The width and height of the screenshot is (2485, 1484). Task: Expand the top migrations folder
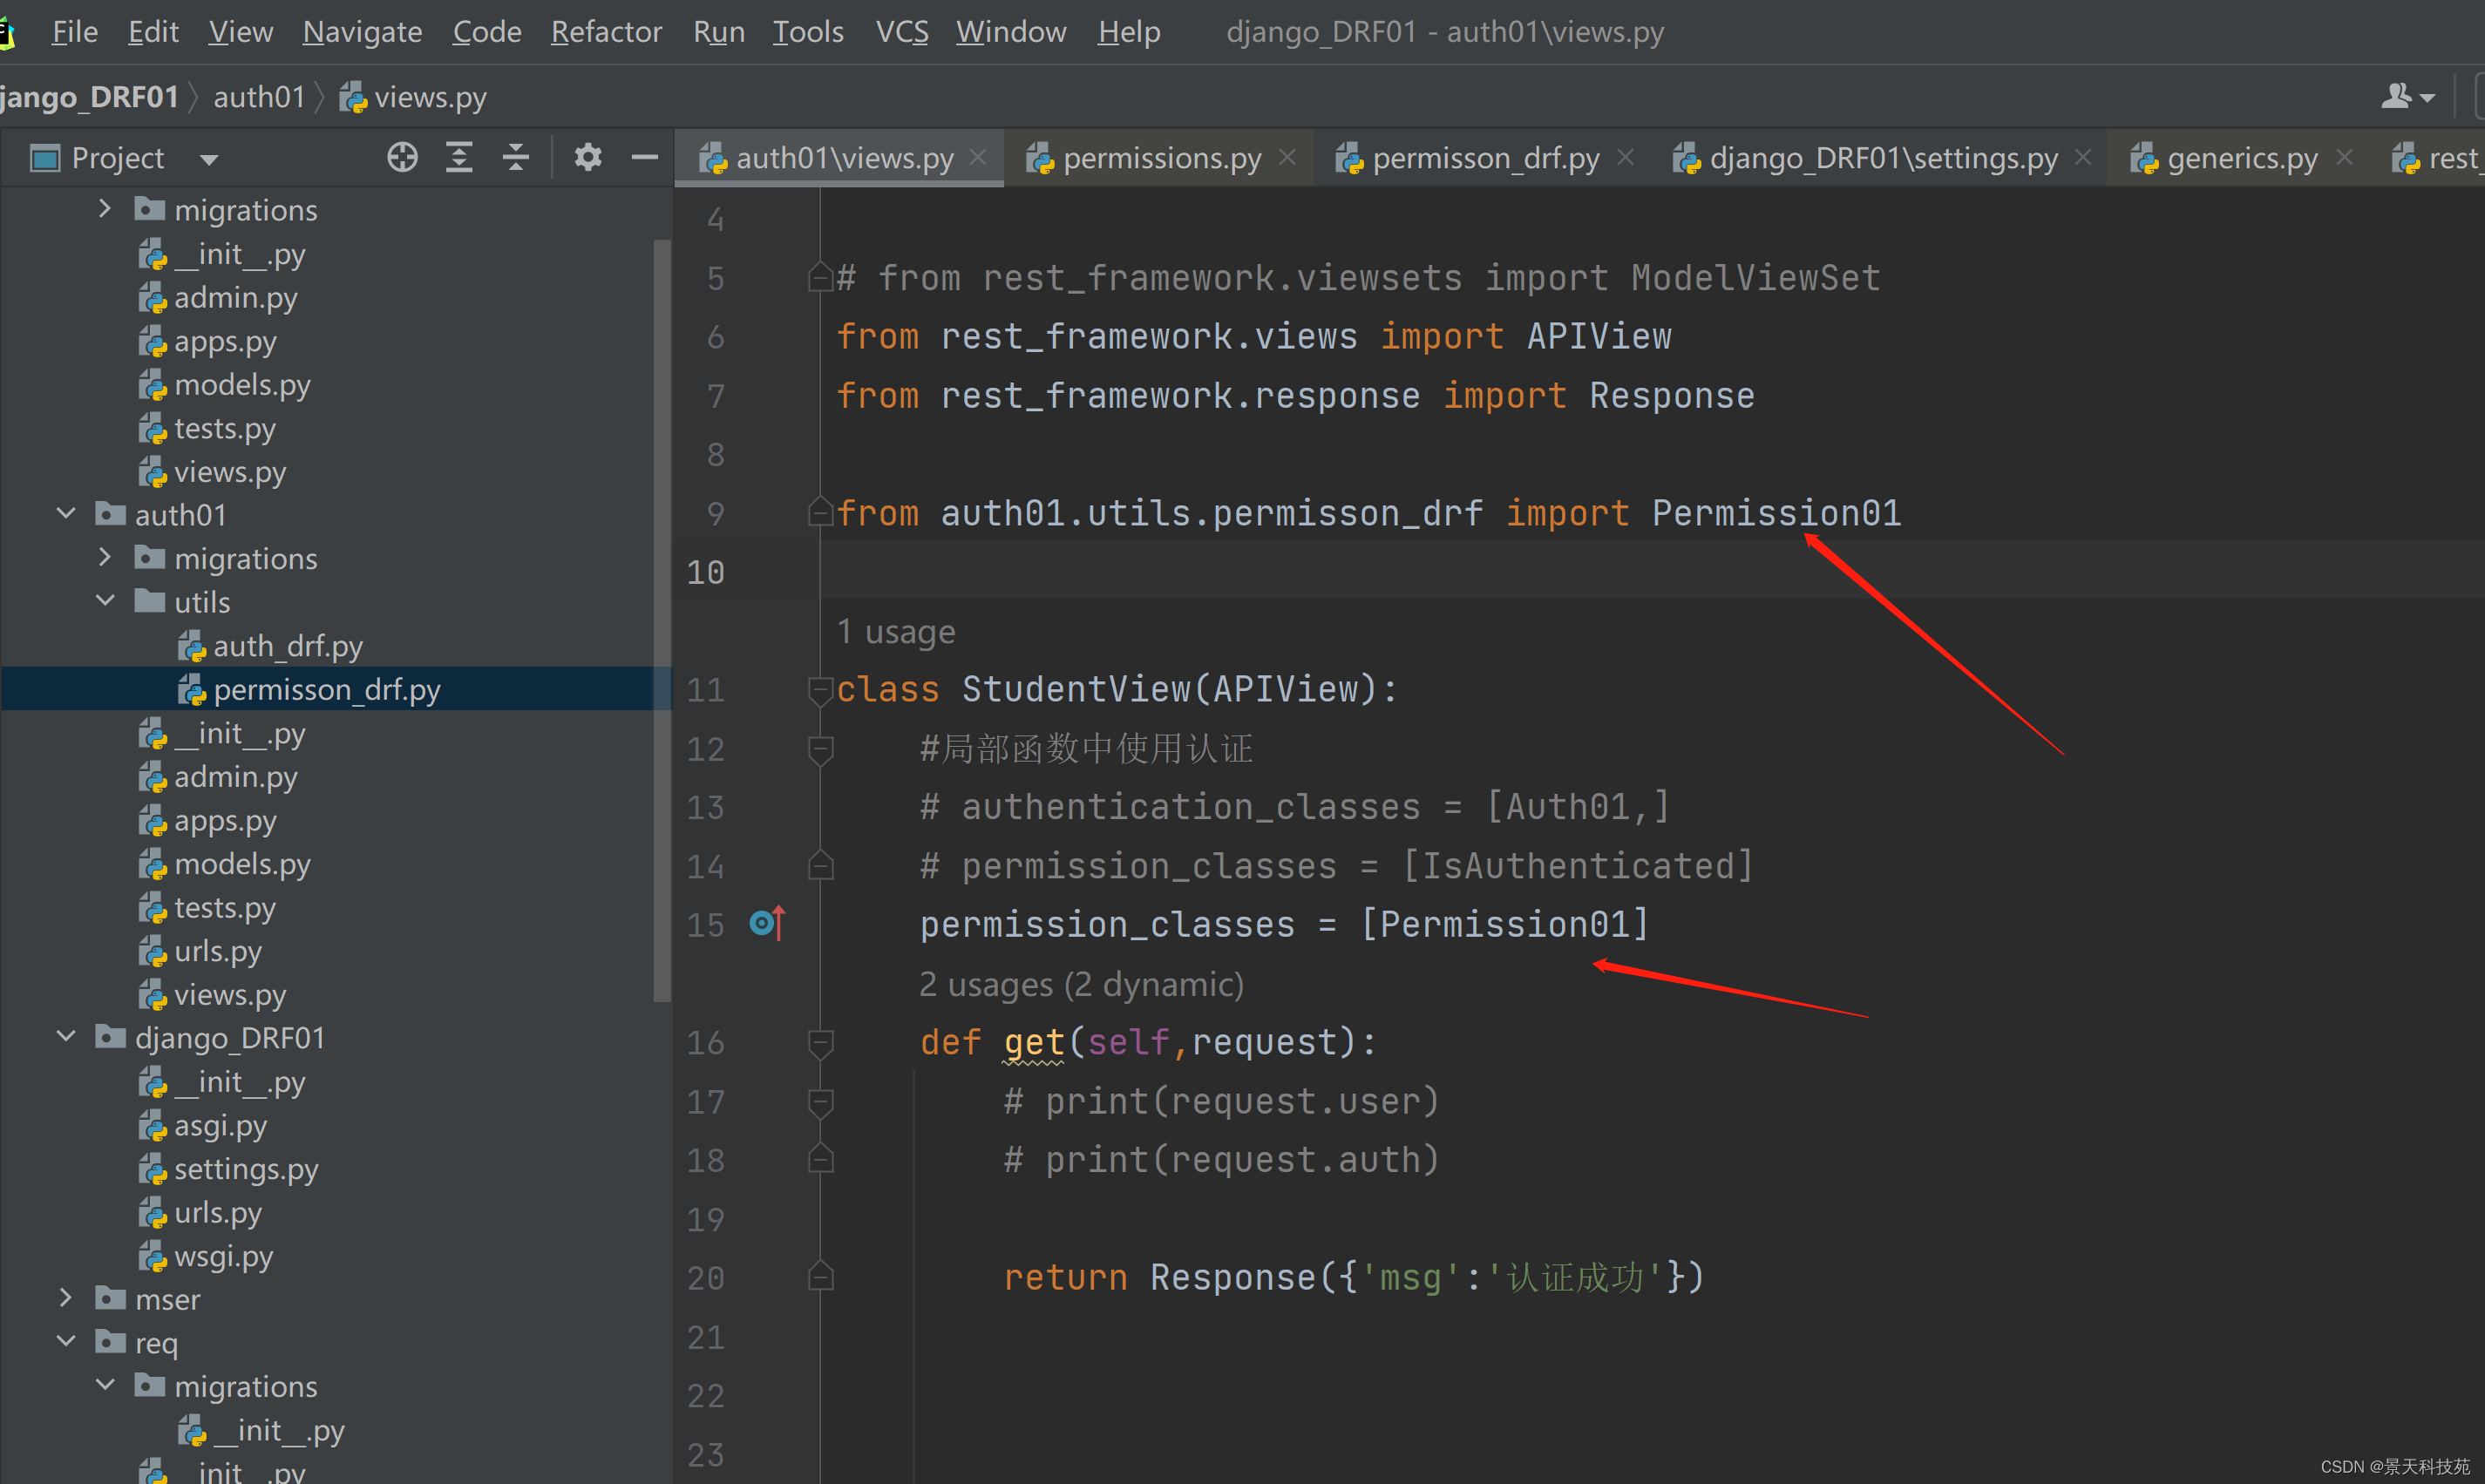(x=105, y=209)
